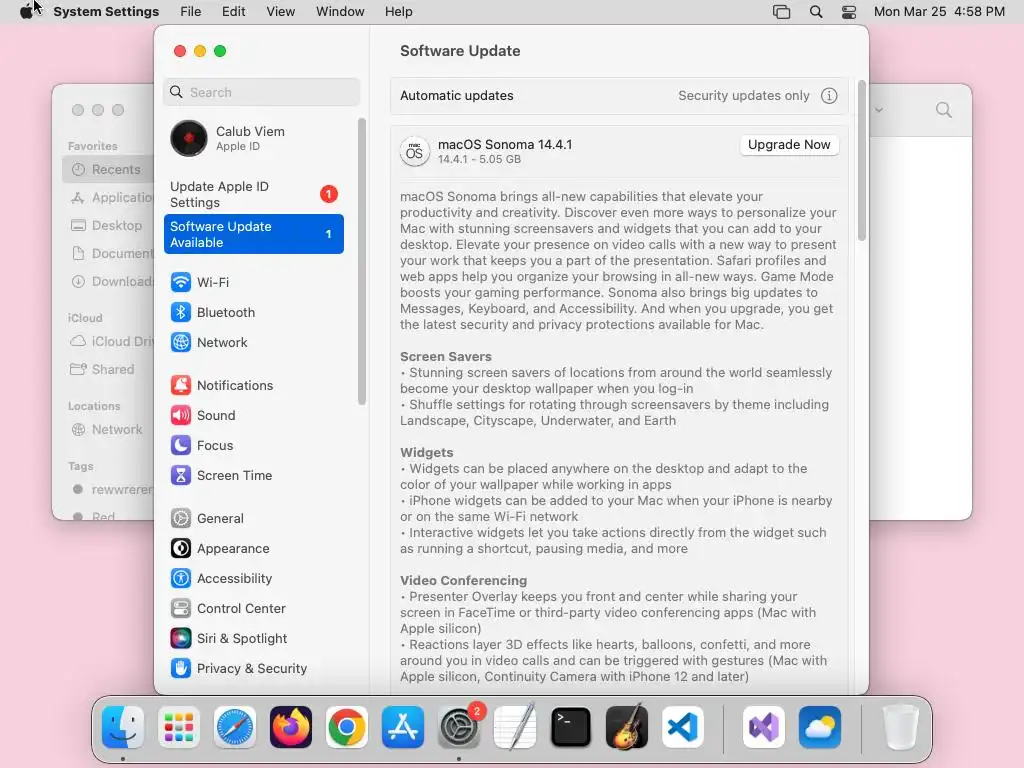Click the Automatic updates info icon
Screen dimensions: 1024x768
[829, 96]
